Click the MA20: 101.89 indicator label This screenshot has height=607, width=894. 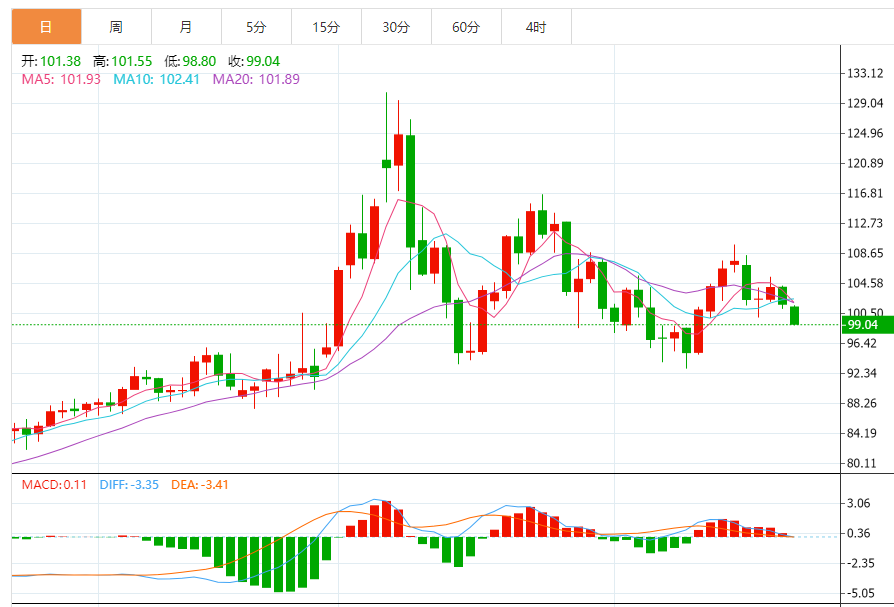256,79
